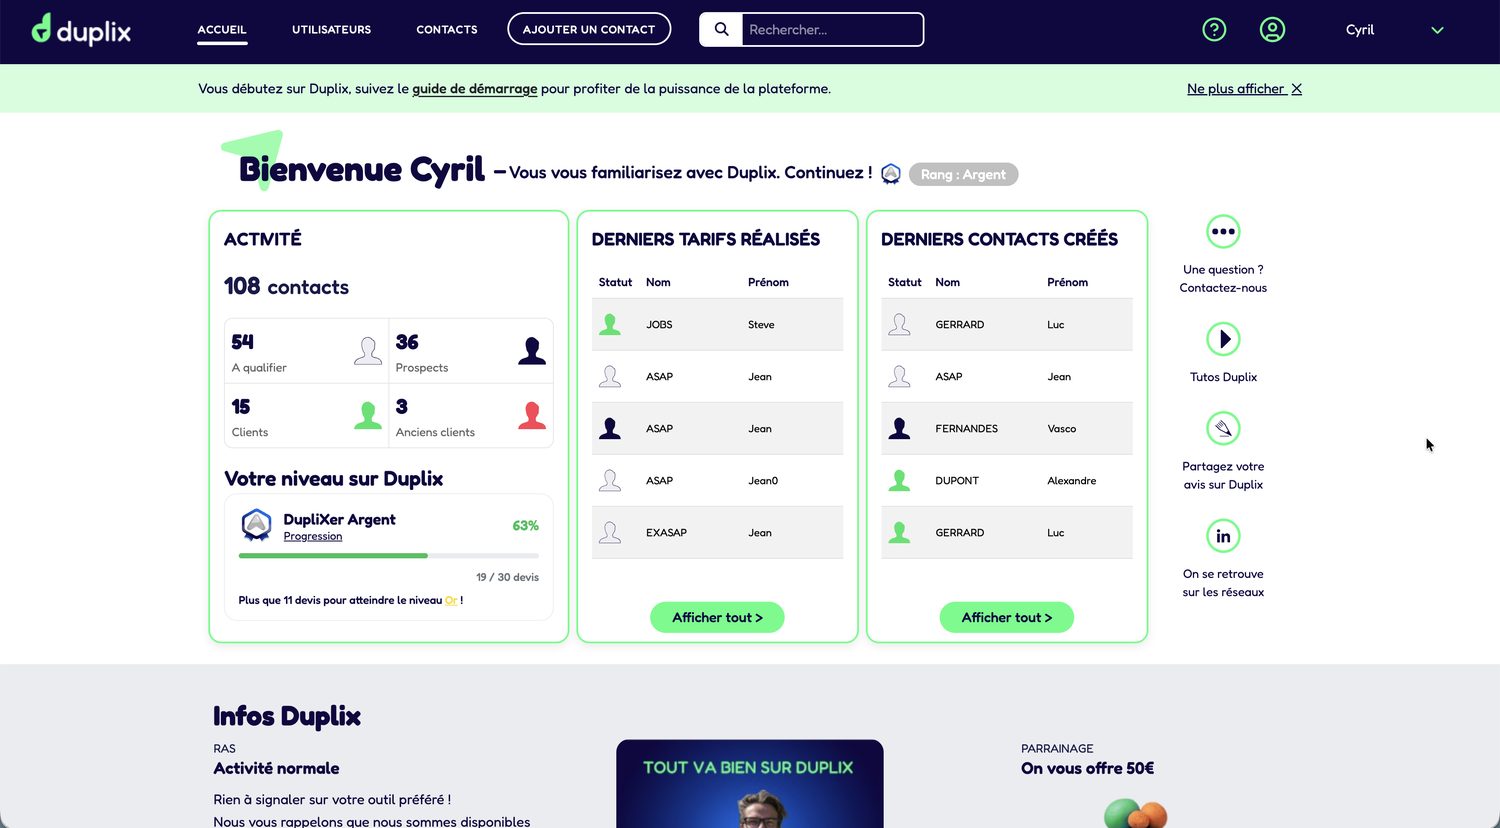The width and height of the screenshot is (1500, 828).
Task: Open the Progression link
Action: (x=313, y=537)
